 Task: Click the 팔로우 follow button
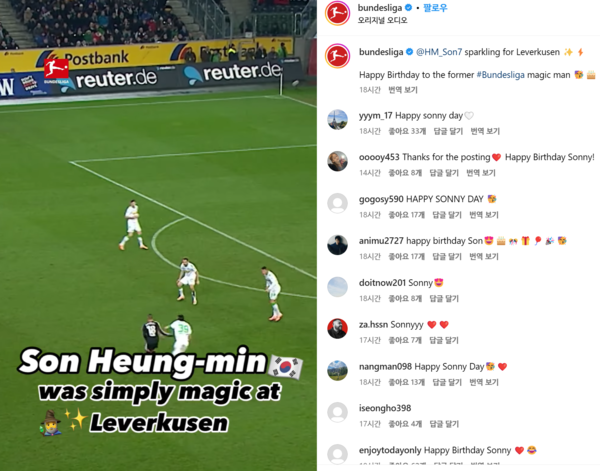[435, 8]
